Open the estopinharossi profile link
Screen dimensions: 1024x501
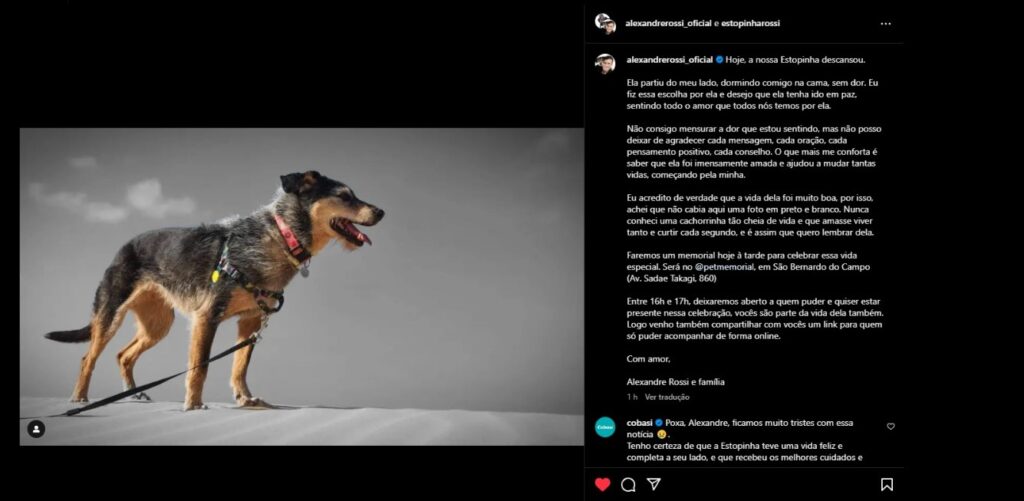(x=750, y=24)
